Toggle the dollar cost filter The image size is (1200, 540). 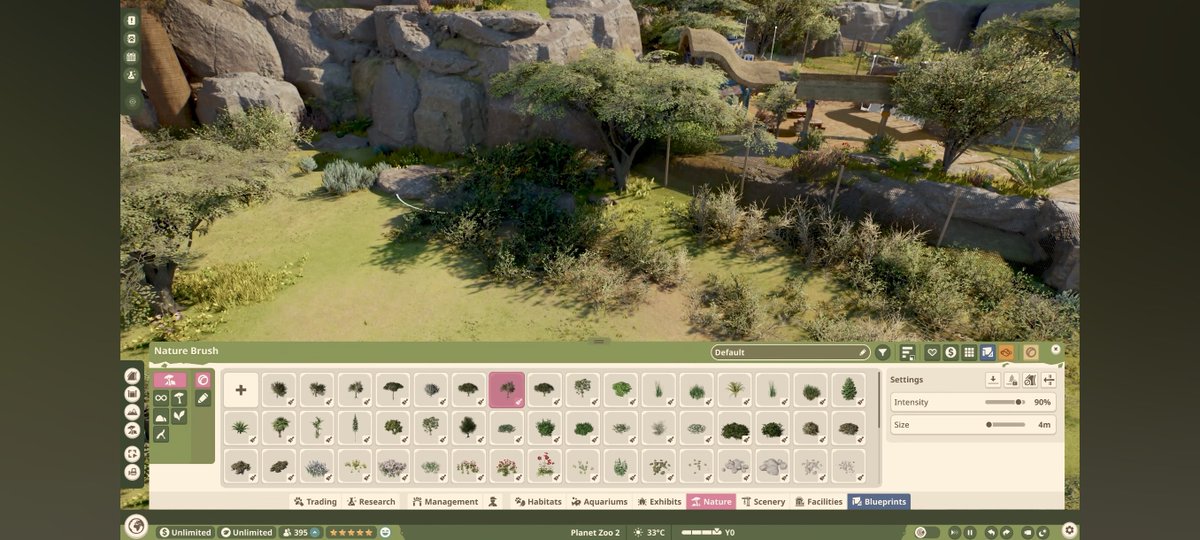pos(950,352)
